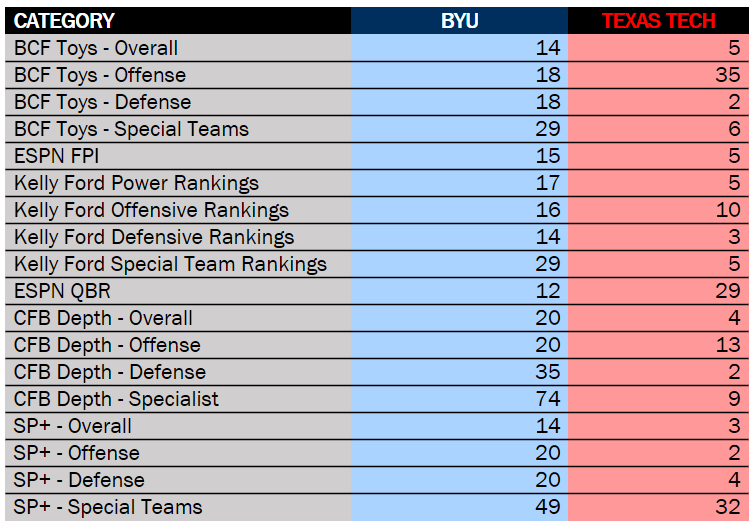Click BYU's SP+ - Special Teams value
754x529 pixels.
(548, 507)
